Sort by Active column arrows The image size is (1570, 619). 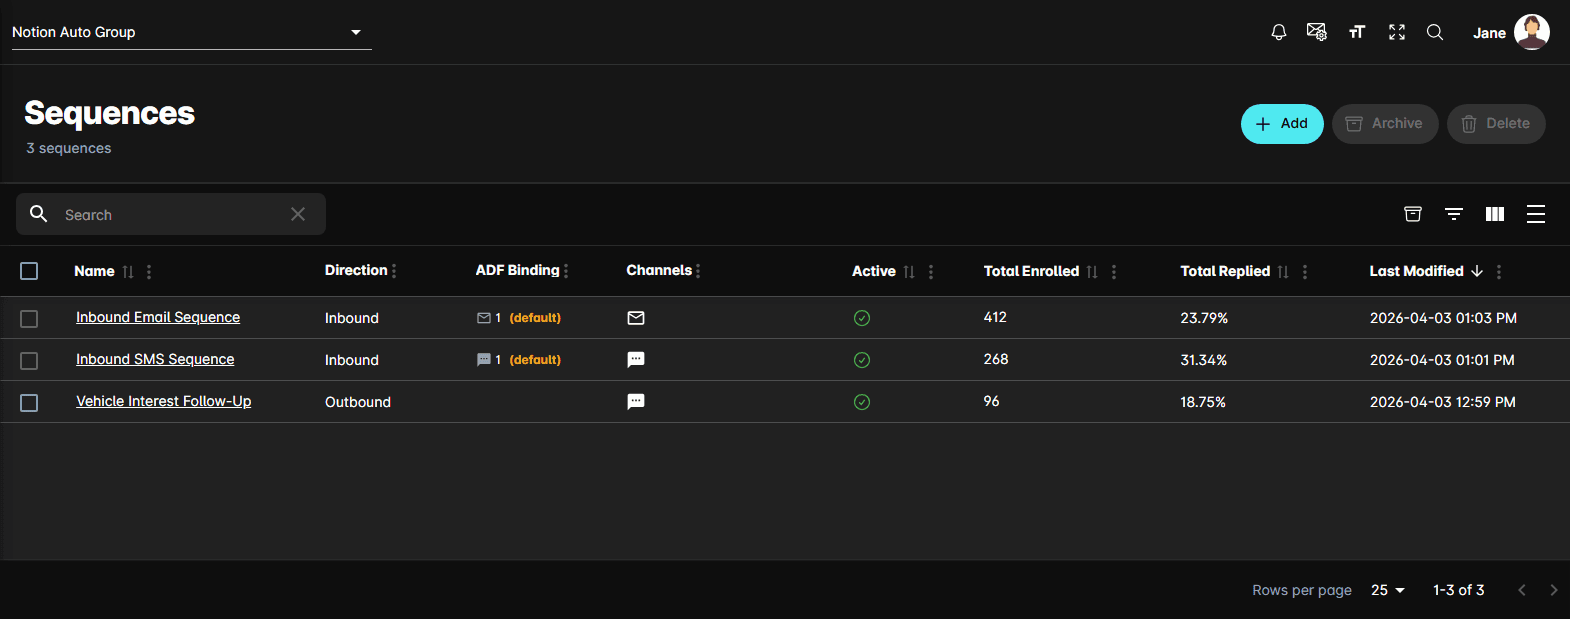[909, 272]
